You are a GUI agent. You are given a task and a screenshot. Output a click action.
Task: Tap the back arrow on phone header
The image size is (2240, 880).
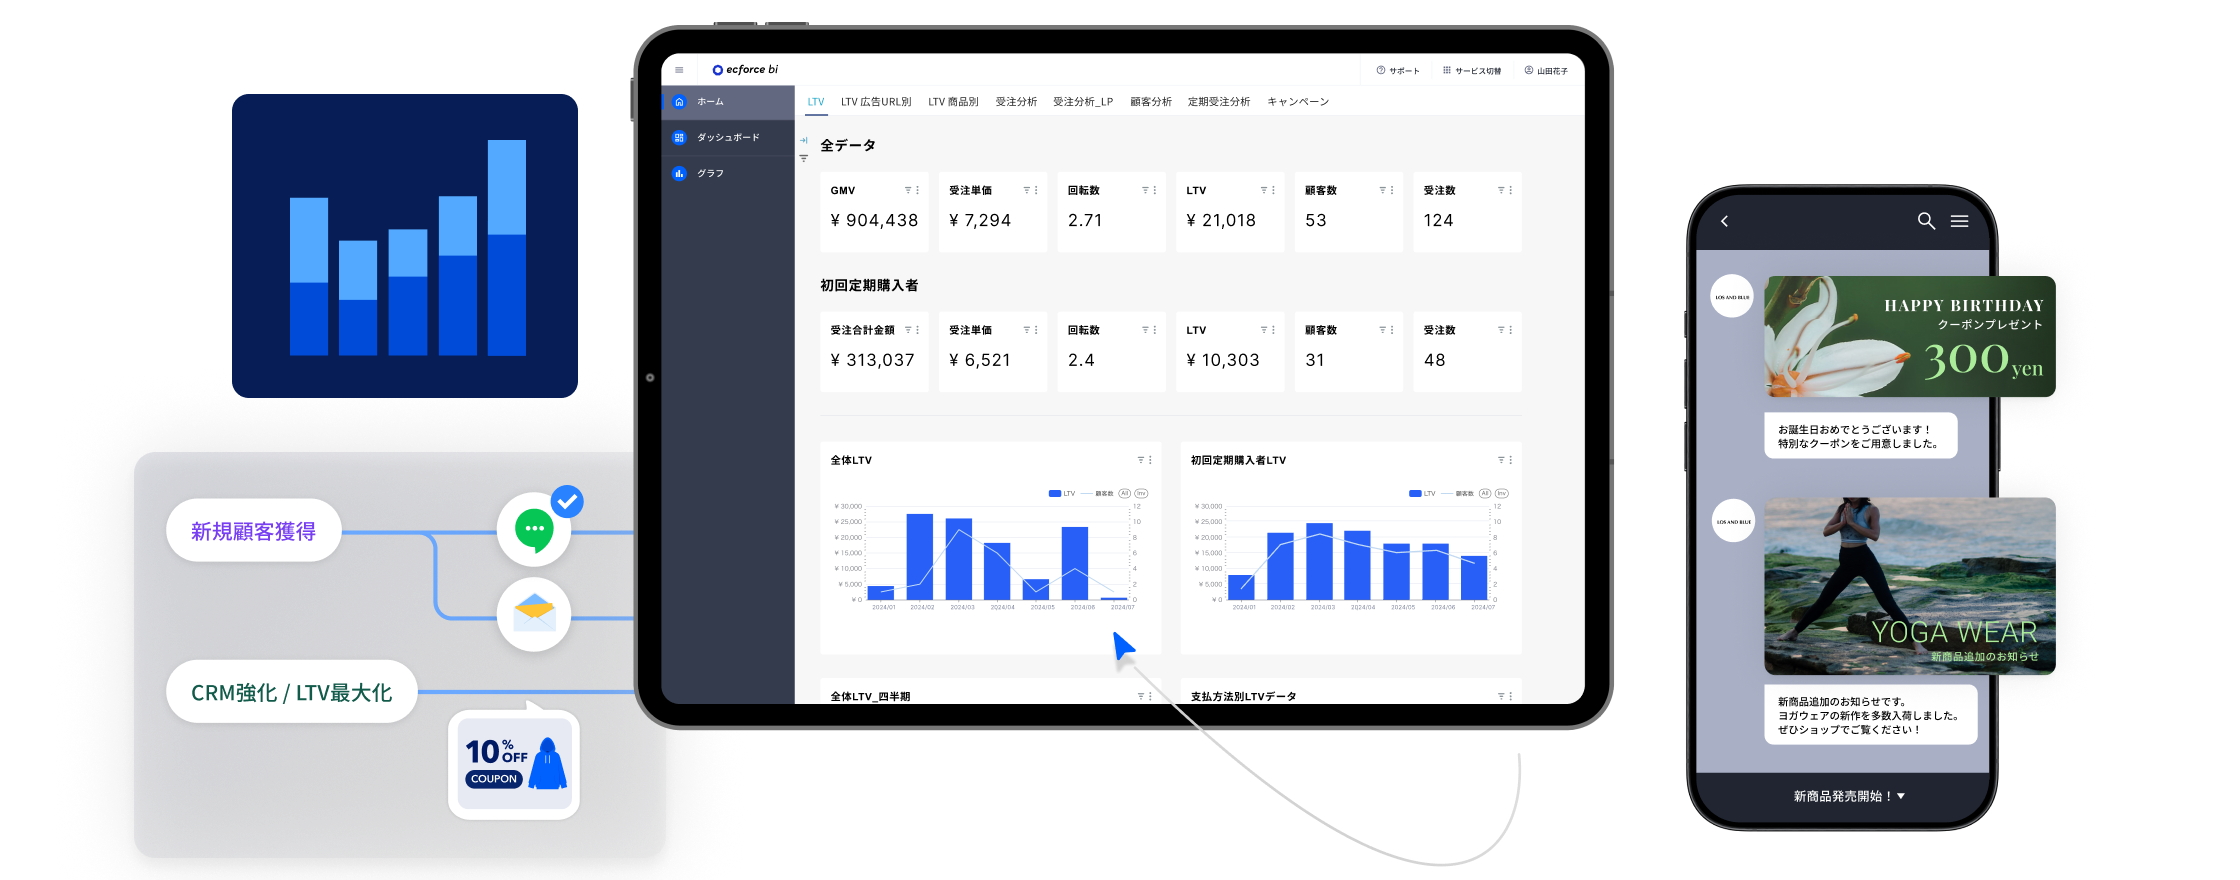[1724, 221]
